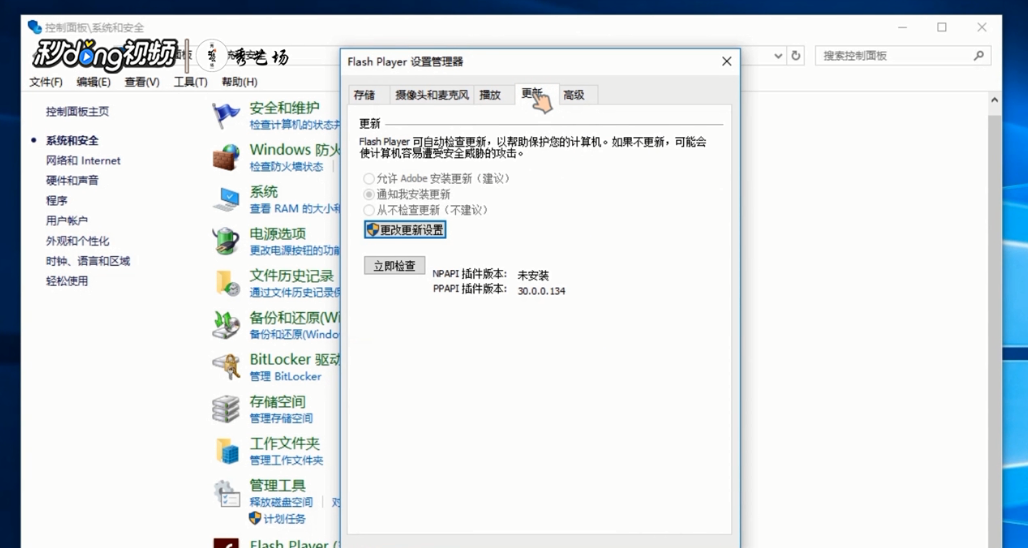This screenshot has width=1028, height=548.
Task: Open the 查看(V) menu
Action: point(142,82)
